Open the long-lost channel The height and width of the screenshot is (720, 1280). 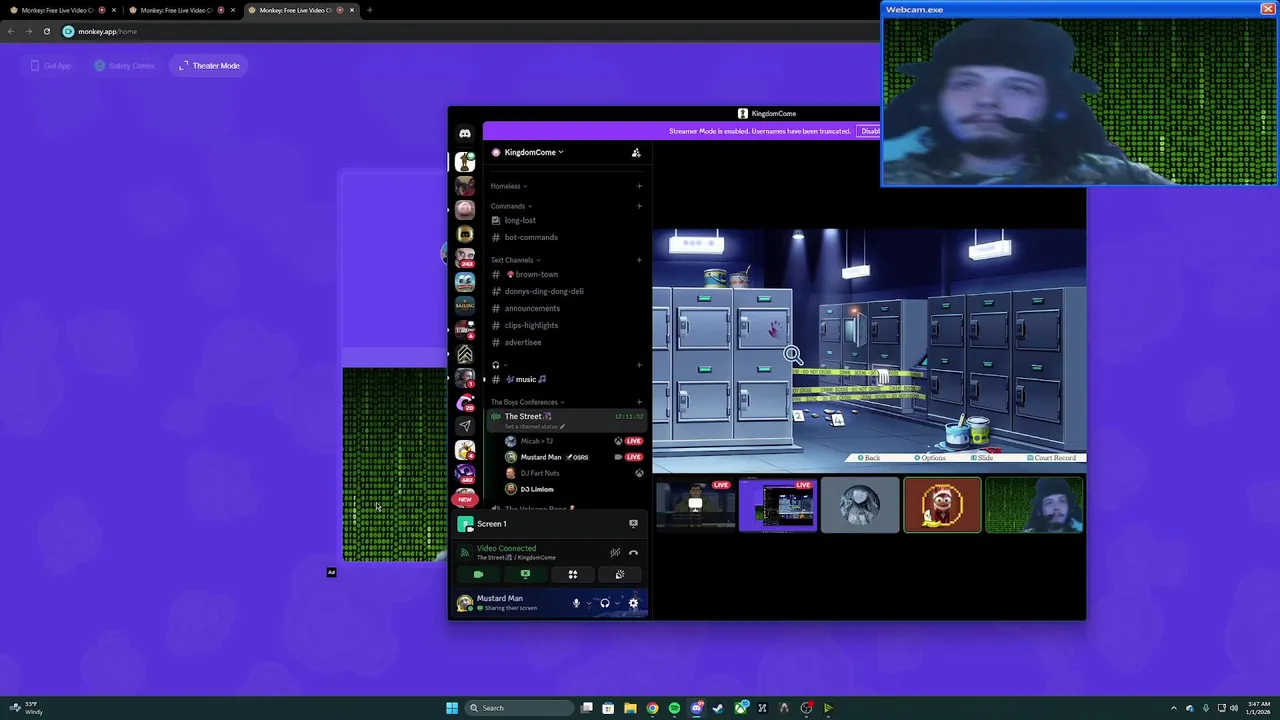point(566,220)
